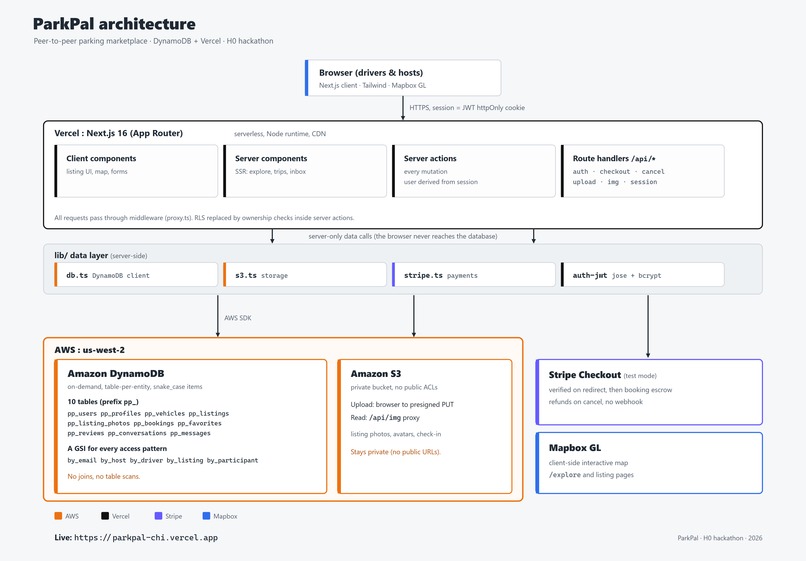Click the '/explore and listing pages' line

click(x=591, y=475)
